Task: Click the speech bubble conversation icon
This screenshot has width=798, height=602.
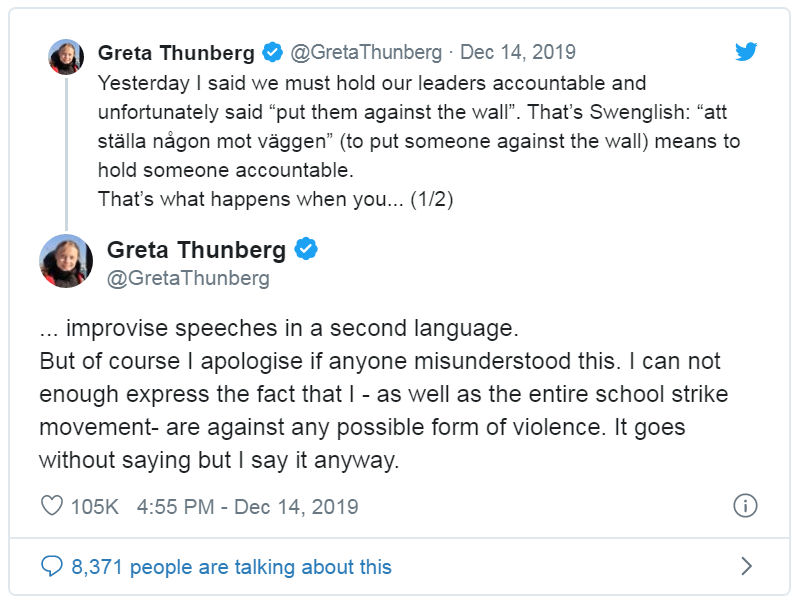Action: tap(51, 567)
